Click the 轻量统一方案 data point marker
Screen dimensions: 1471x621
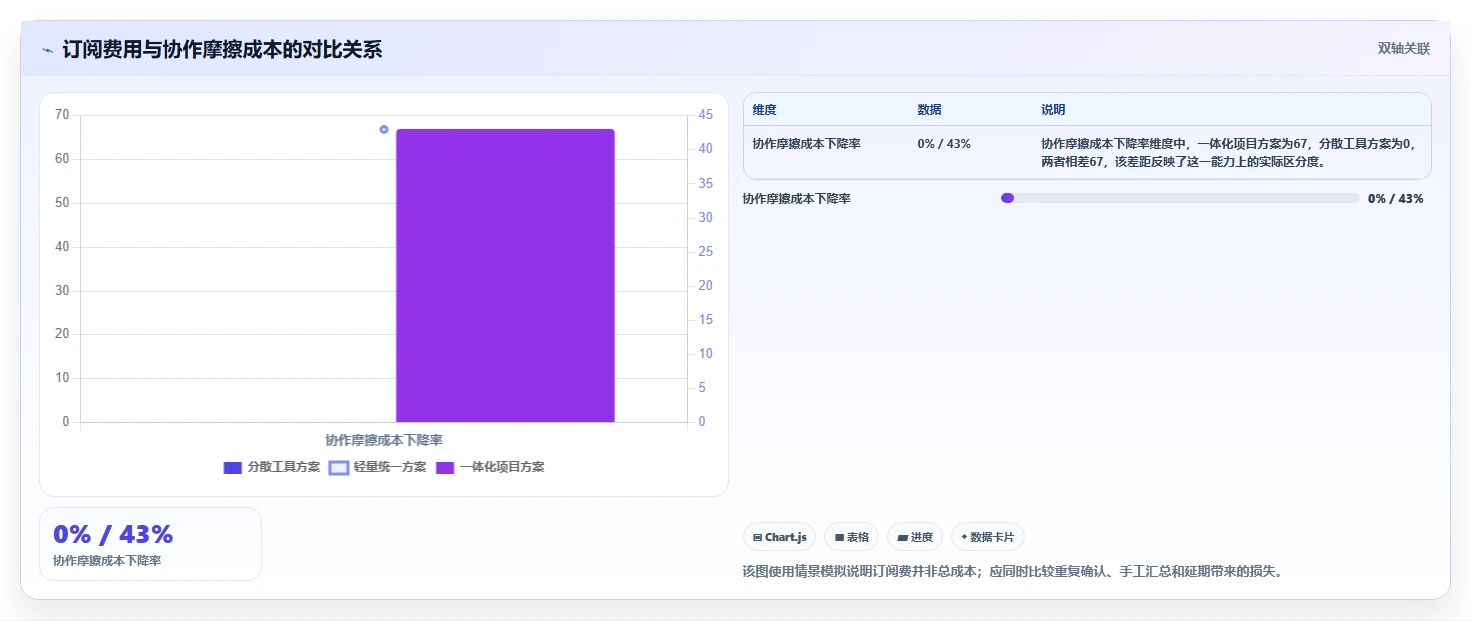coord(384,129)
